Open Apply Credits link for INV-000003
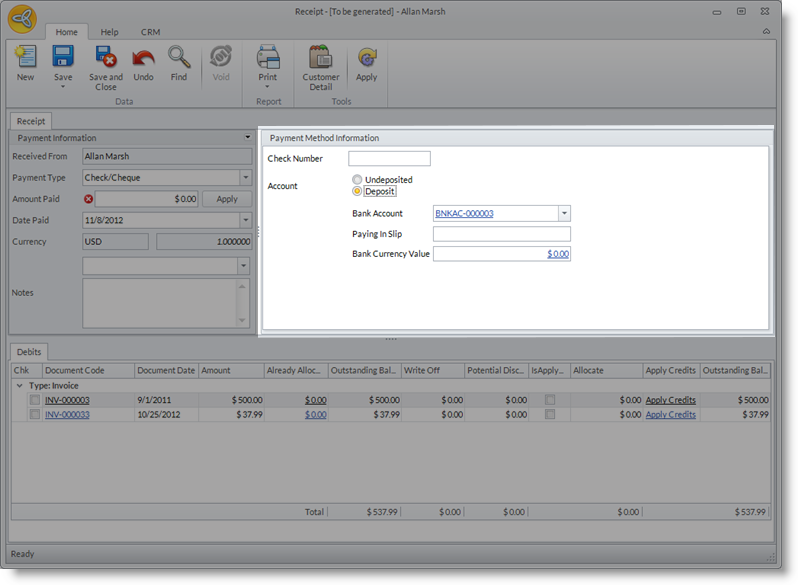Screen dimensions: 798x585 coord(670,400)
